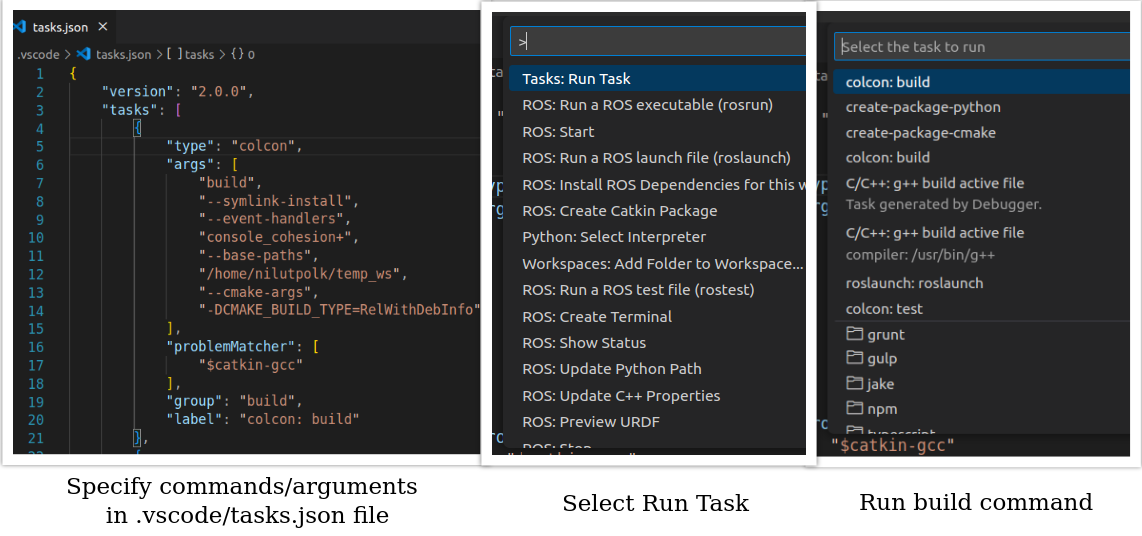Viewport: 1142px width, 536px height.
Task: Open the jake task folder
Action: [982, 385]
